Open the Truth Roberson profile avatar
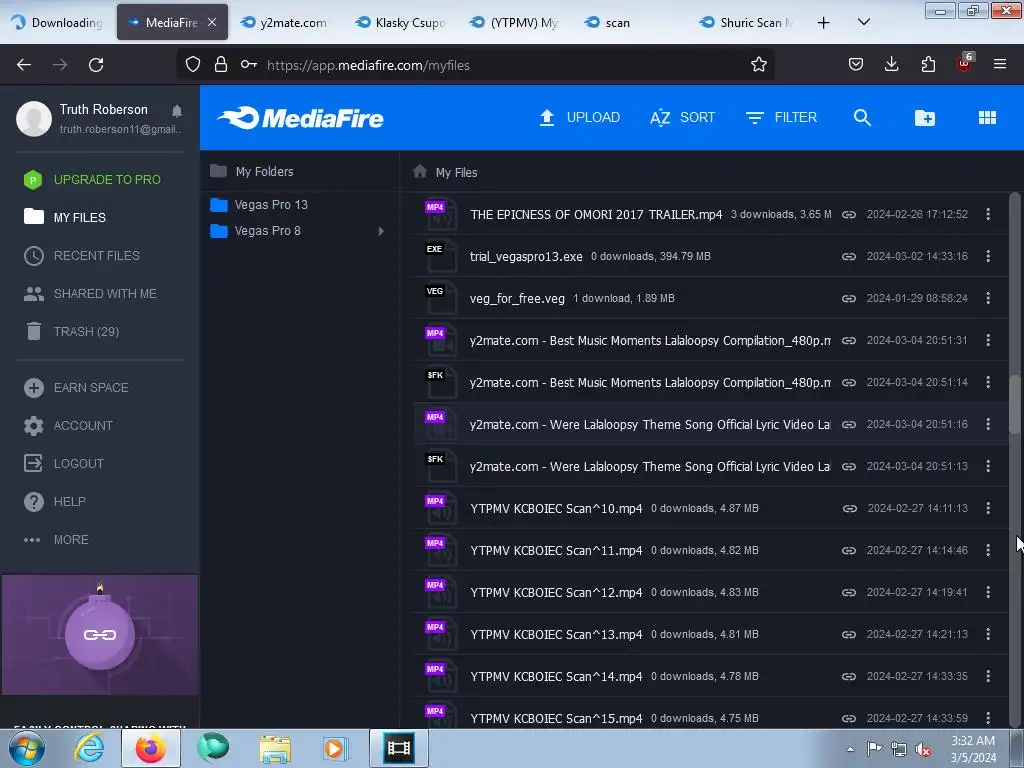 pyautogui.click(x=34, y=119)
